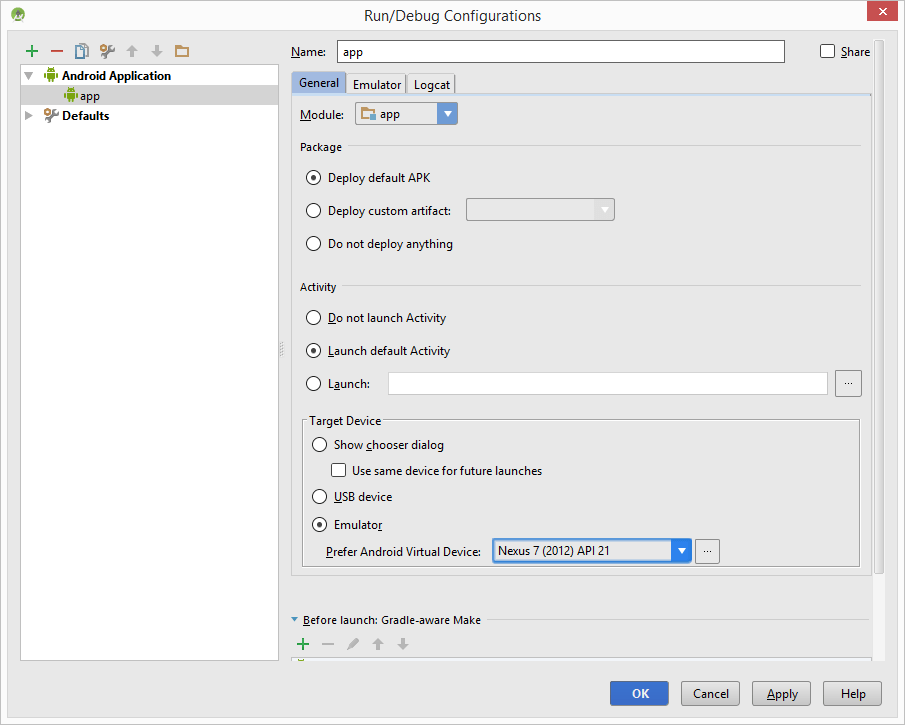Expand the Defaults tree node
The height and width of the screenshot is (725, 905).
pos(29,116)
